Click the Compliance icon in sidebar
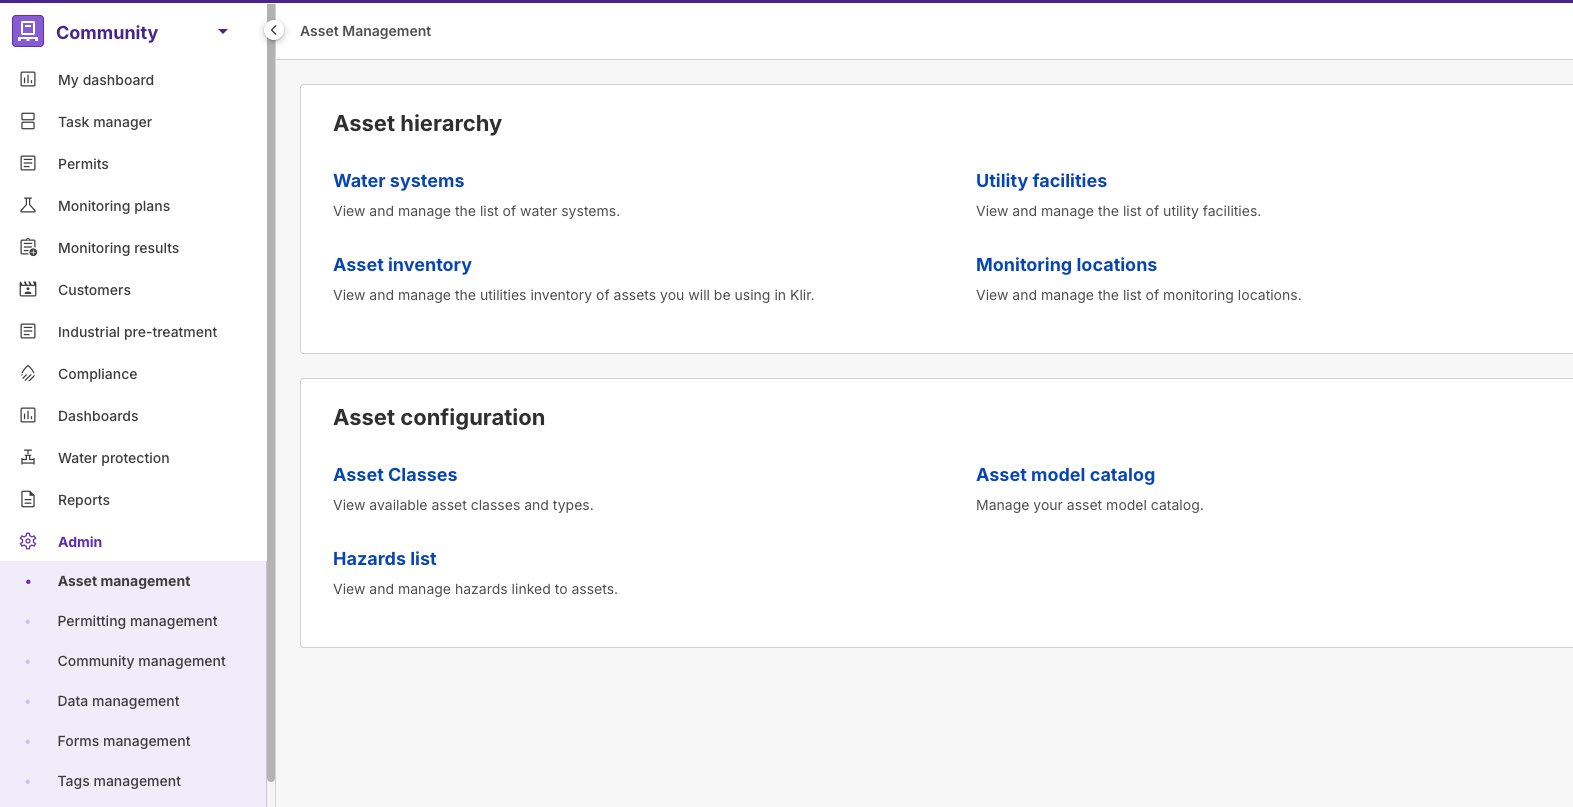Viewport: 1573px width, 807px height. click(x=28, y=373)
